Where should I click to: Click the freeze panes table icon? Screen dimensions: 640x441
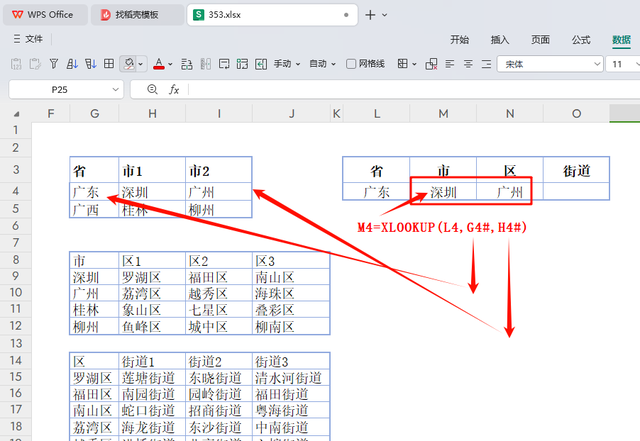242,64
